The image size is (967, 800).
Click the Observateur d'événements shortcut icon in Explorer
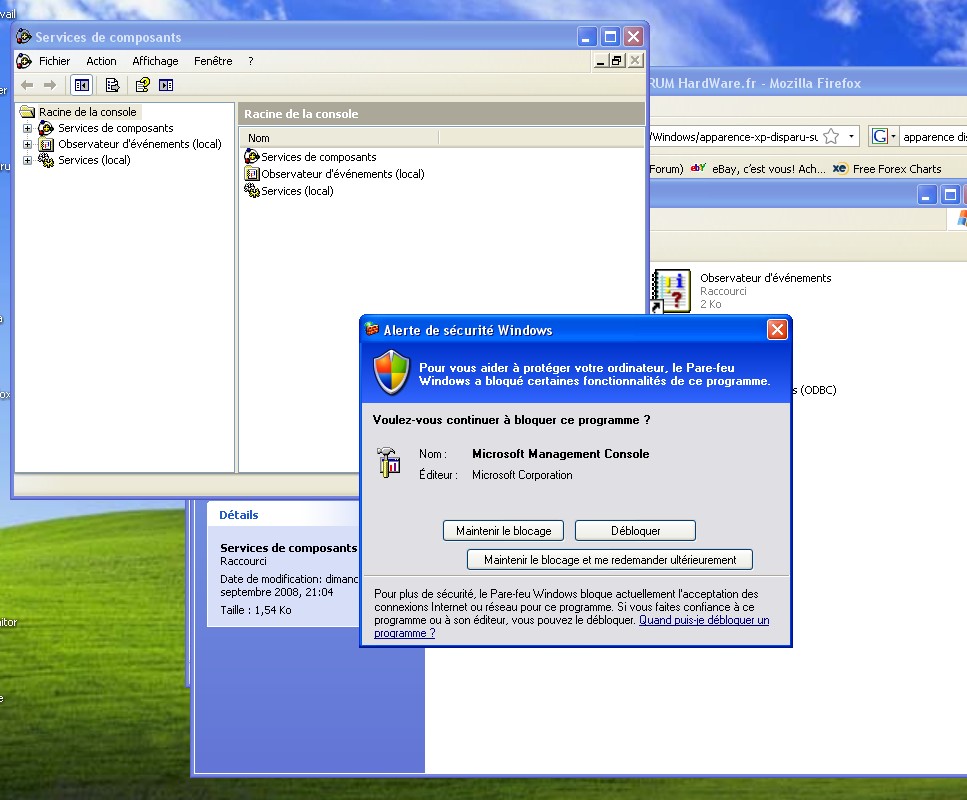[672, 291]
